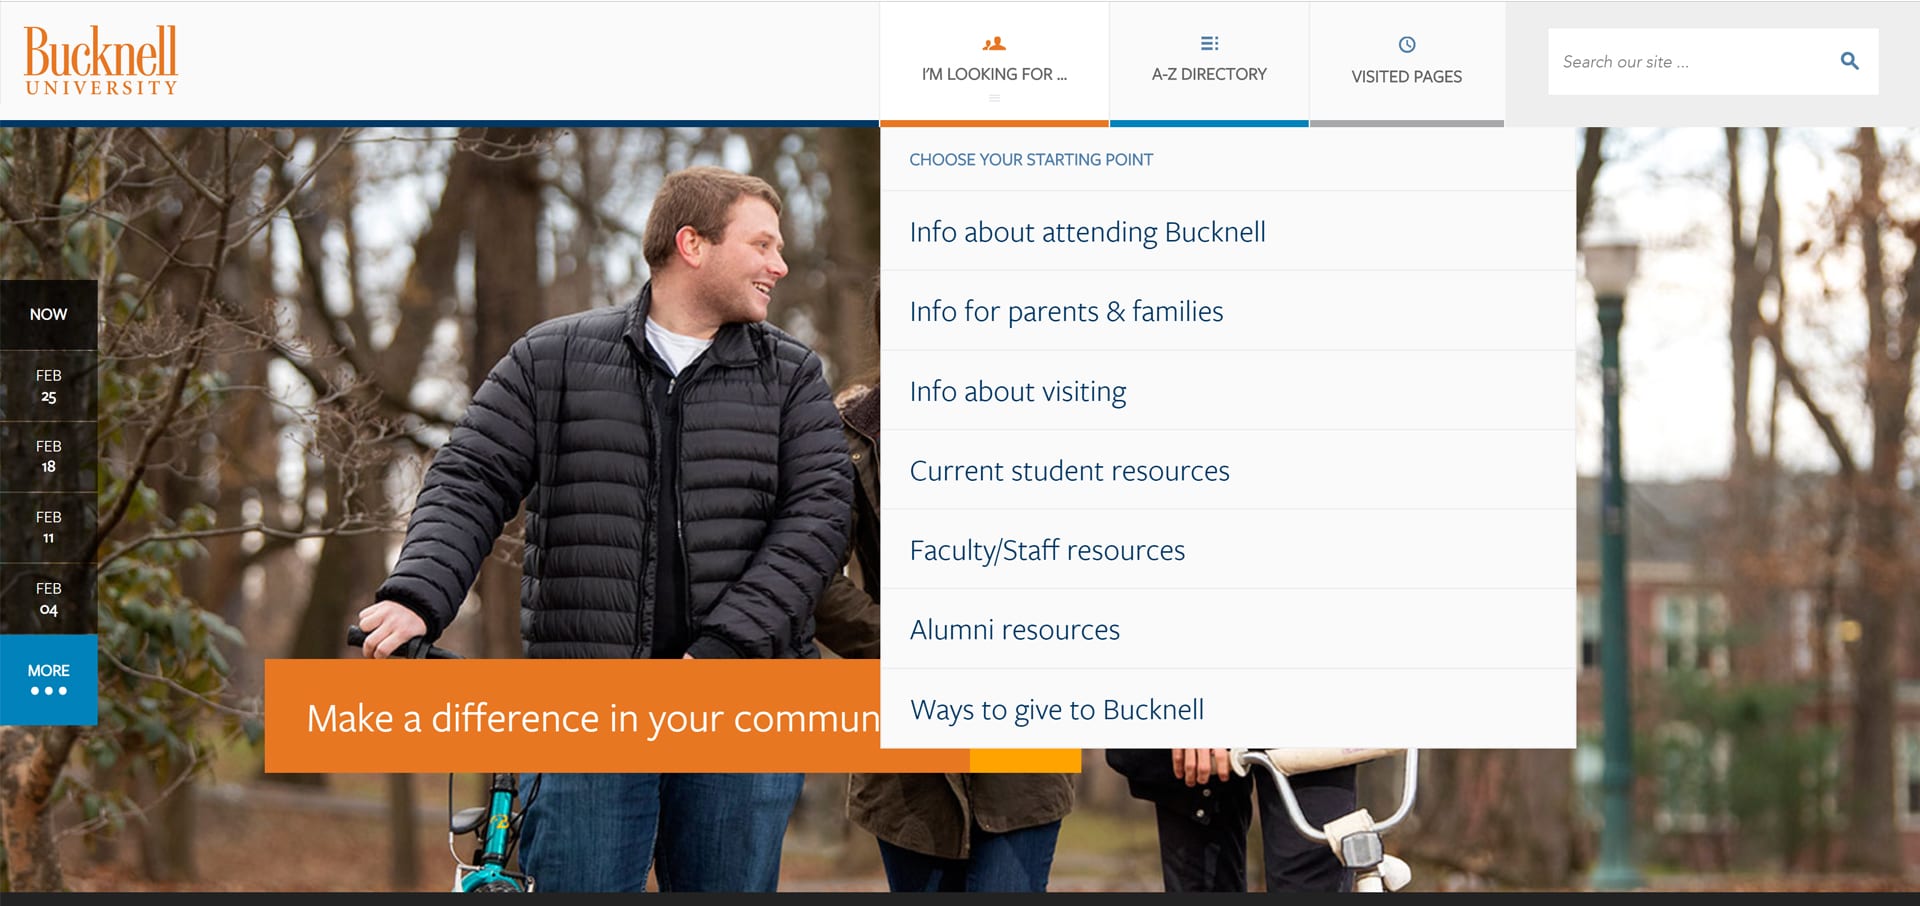Collapse the I'm Looking For dropdown
Viewport: 1920px width, 906px height.
994,63
